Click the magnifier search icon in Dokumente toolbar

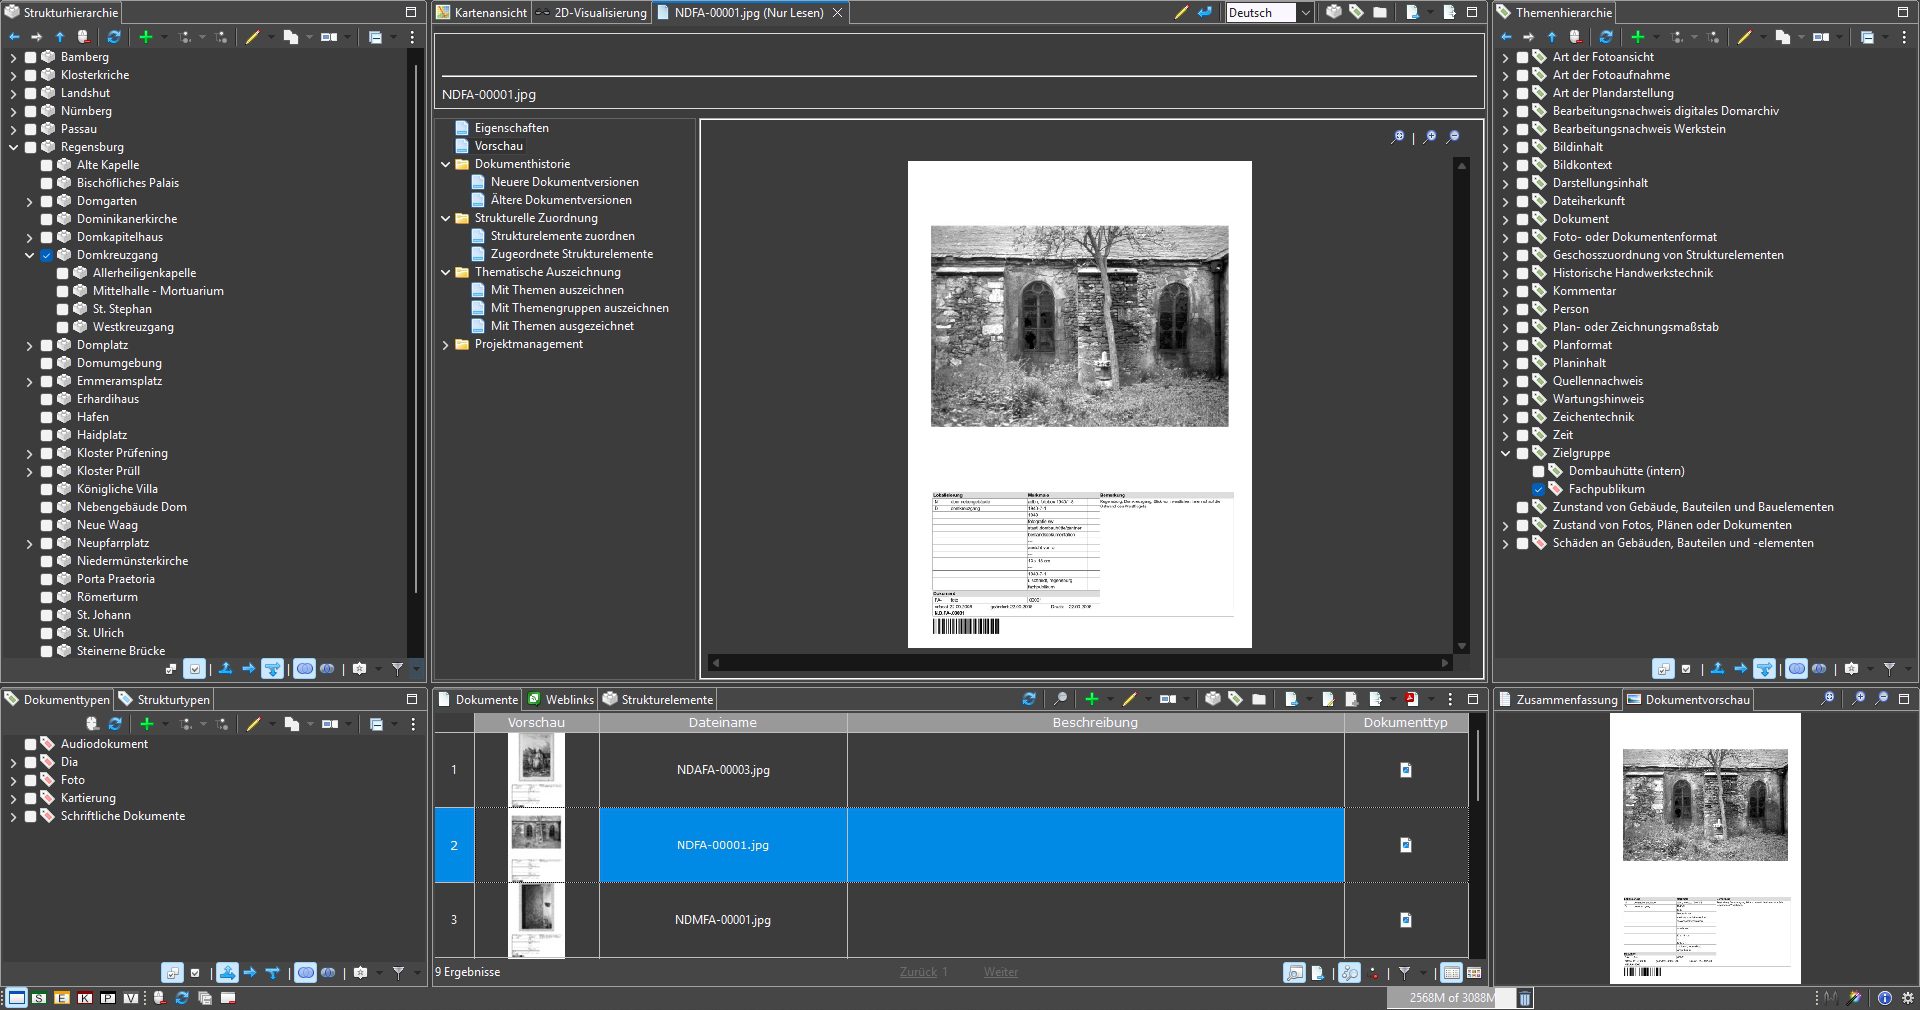[1061, 699]
